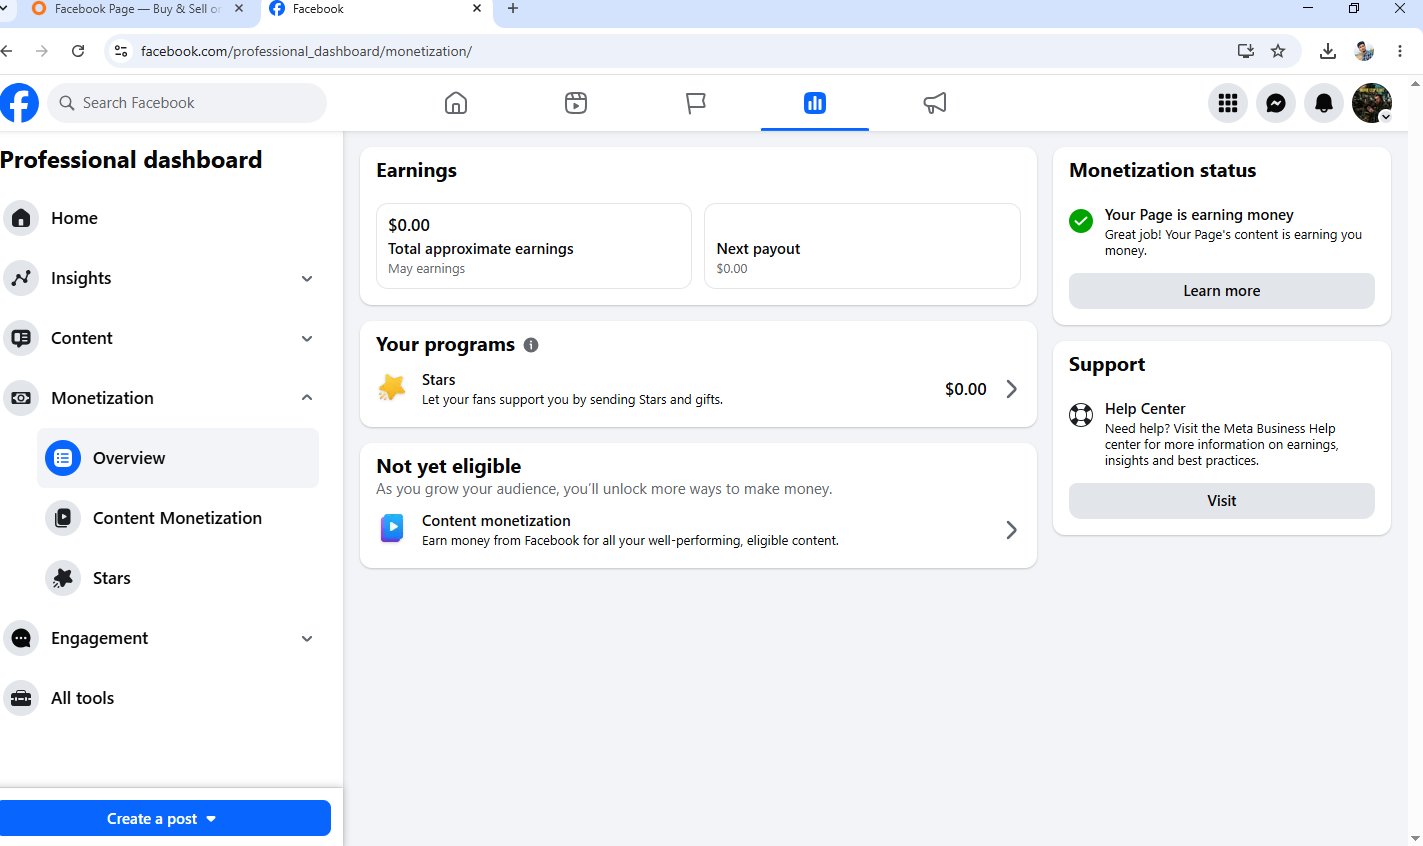
Task: Click the Stars sidebar icon
Action: point(63,578)
